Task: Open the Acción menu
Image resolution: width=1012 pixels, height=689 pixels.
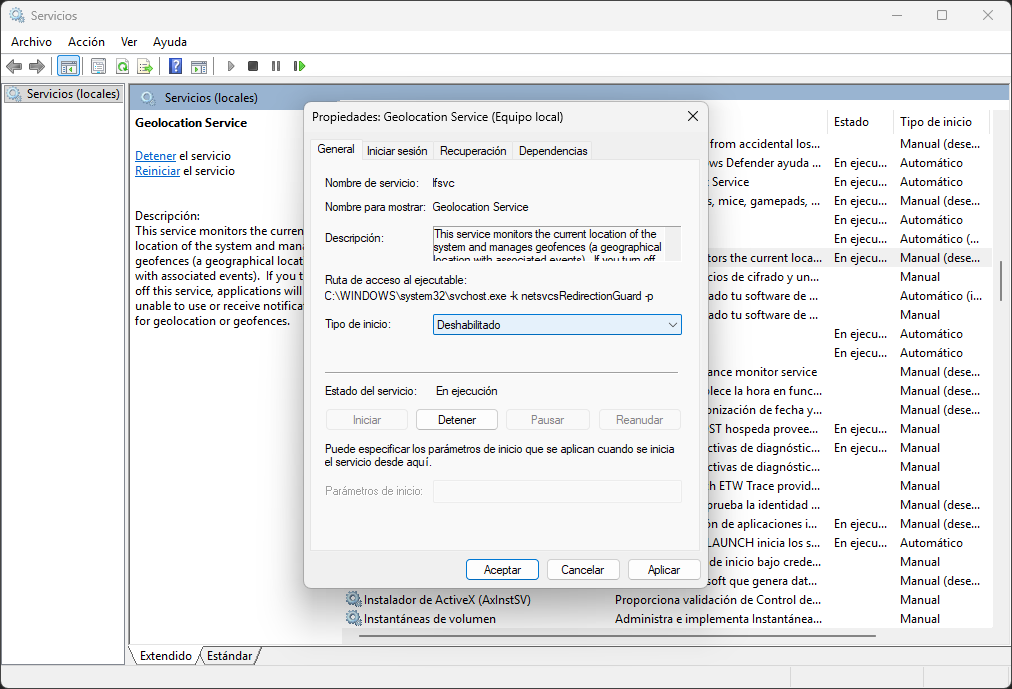Action: (x=86, y=42)
